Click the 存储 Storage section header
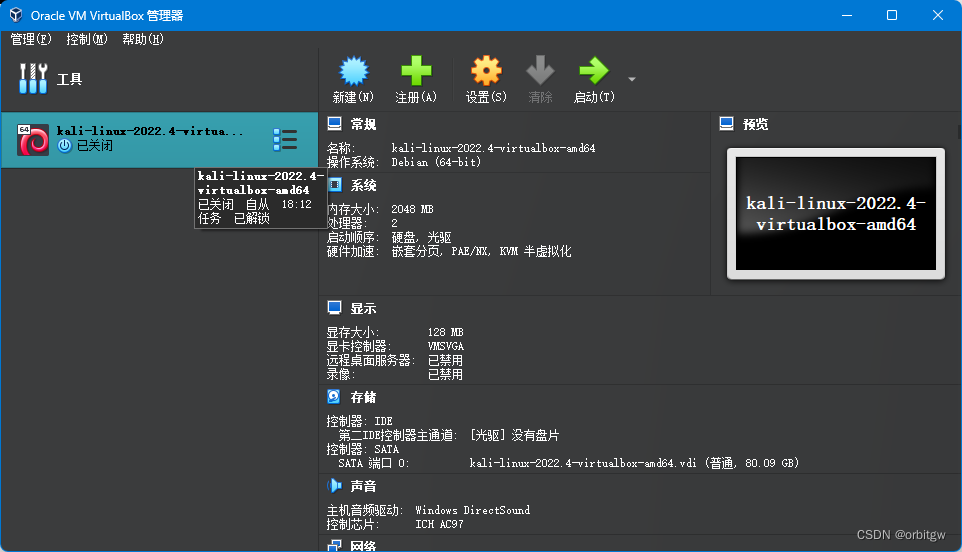 click(363, 397)
